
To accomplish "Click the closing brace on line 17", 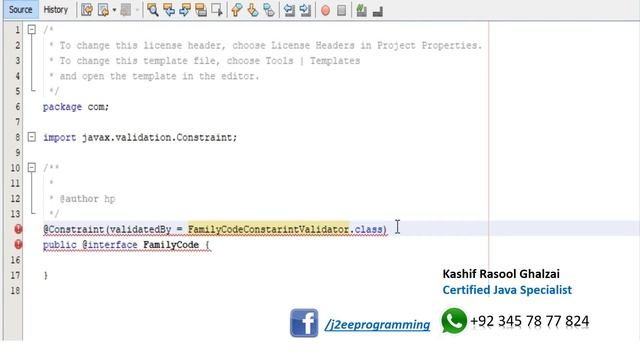I will coord(46,276).
